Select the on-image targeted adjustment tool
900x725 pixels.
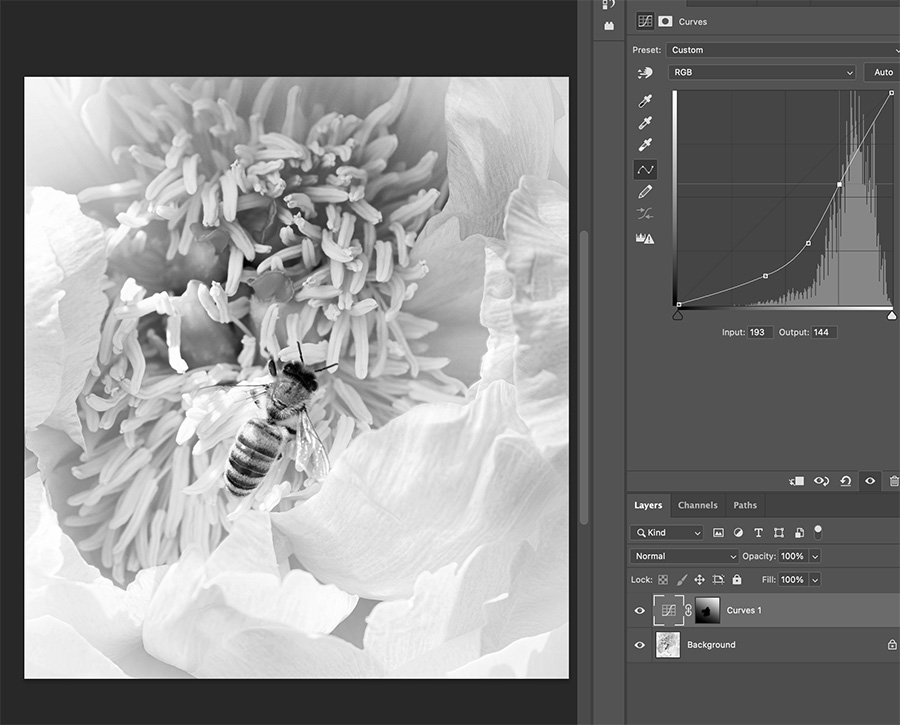click(x=645, y=73)
